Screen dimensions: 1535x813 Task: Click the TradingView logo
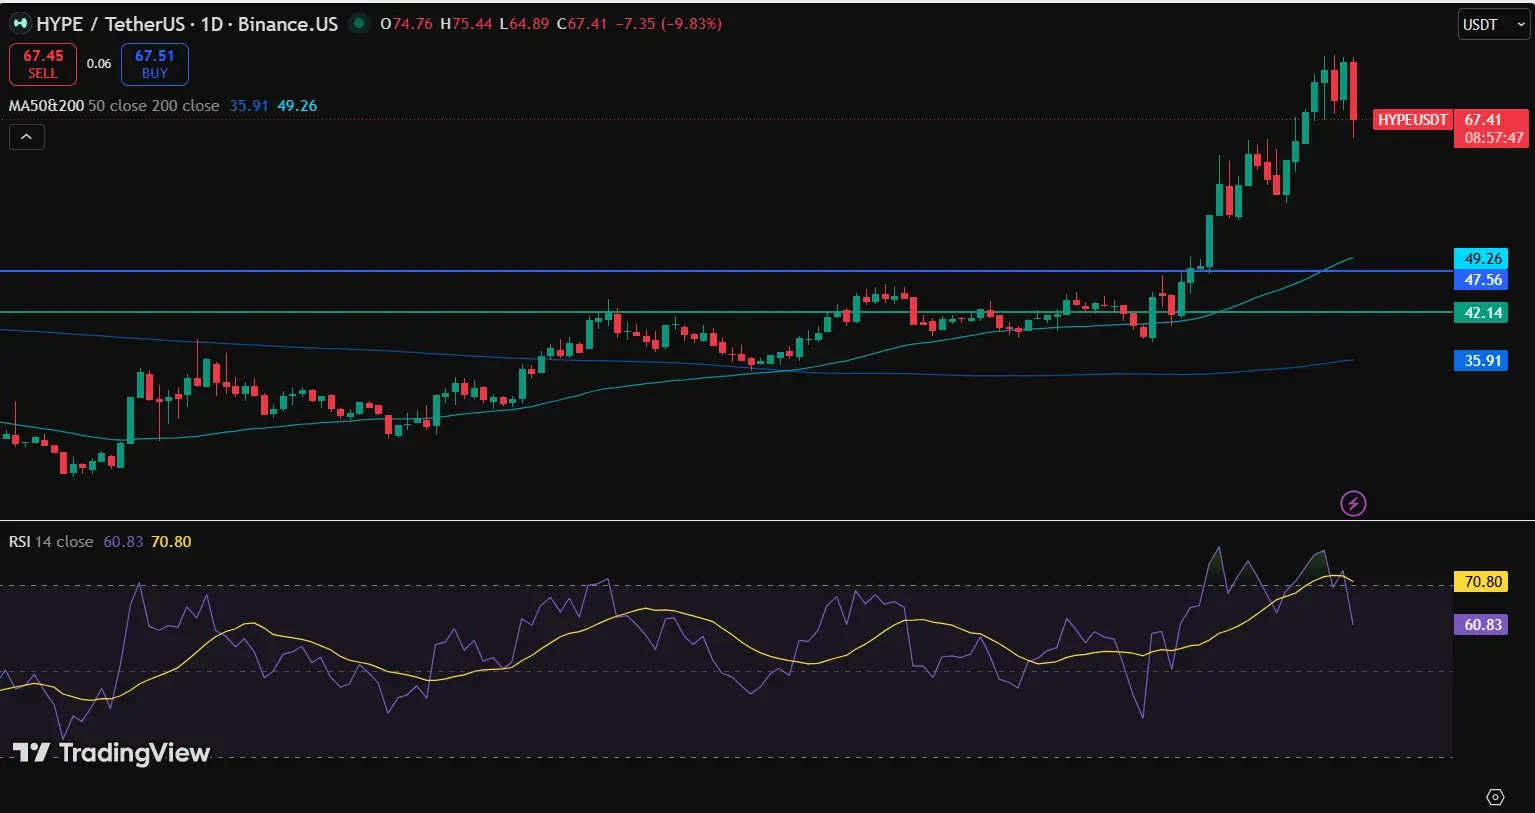click(x=111, y=753)
